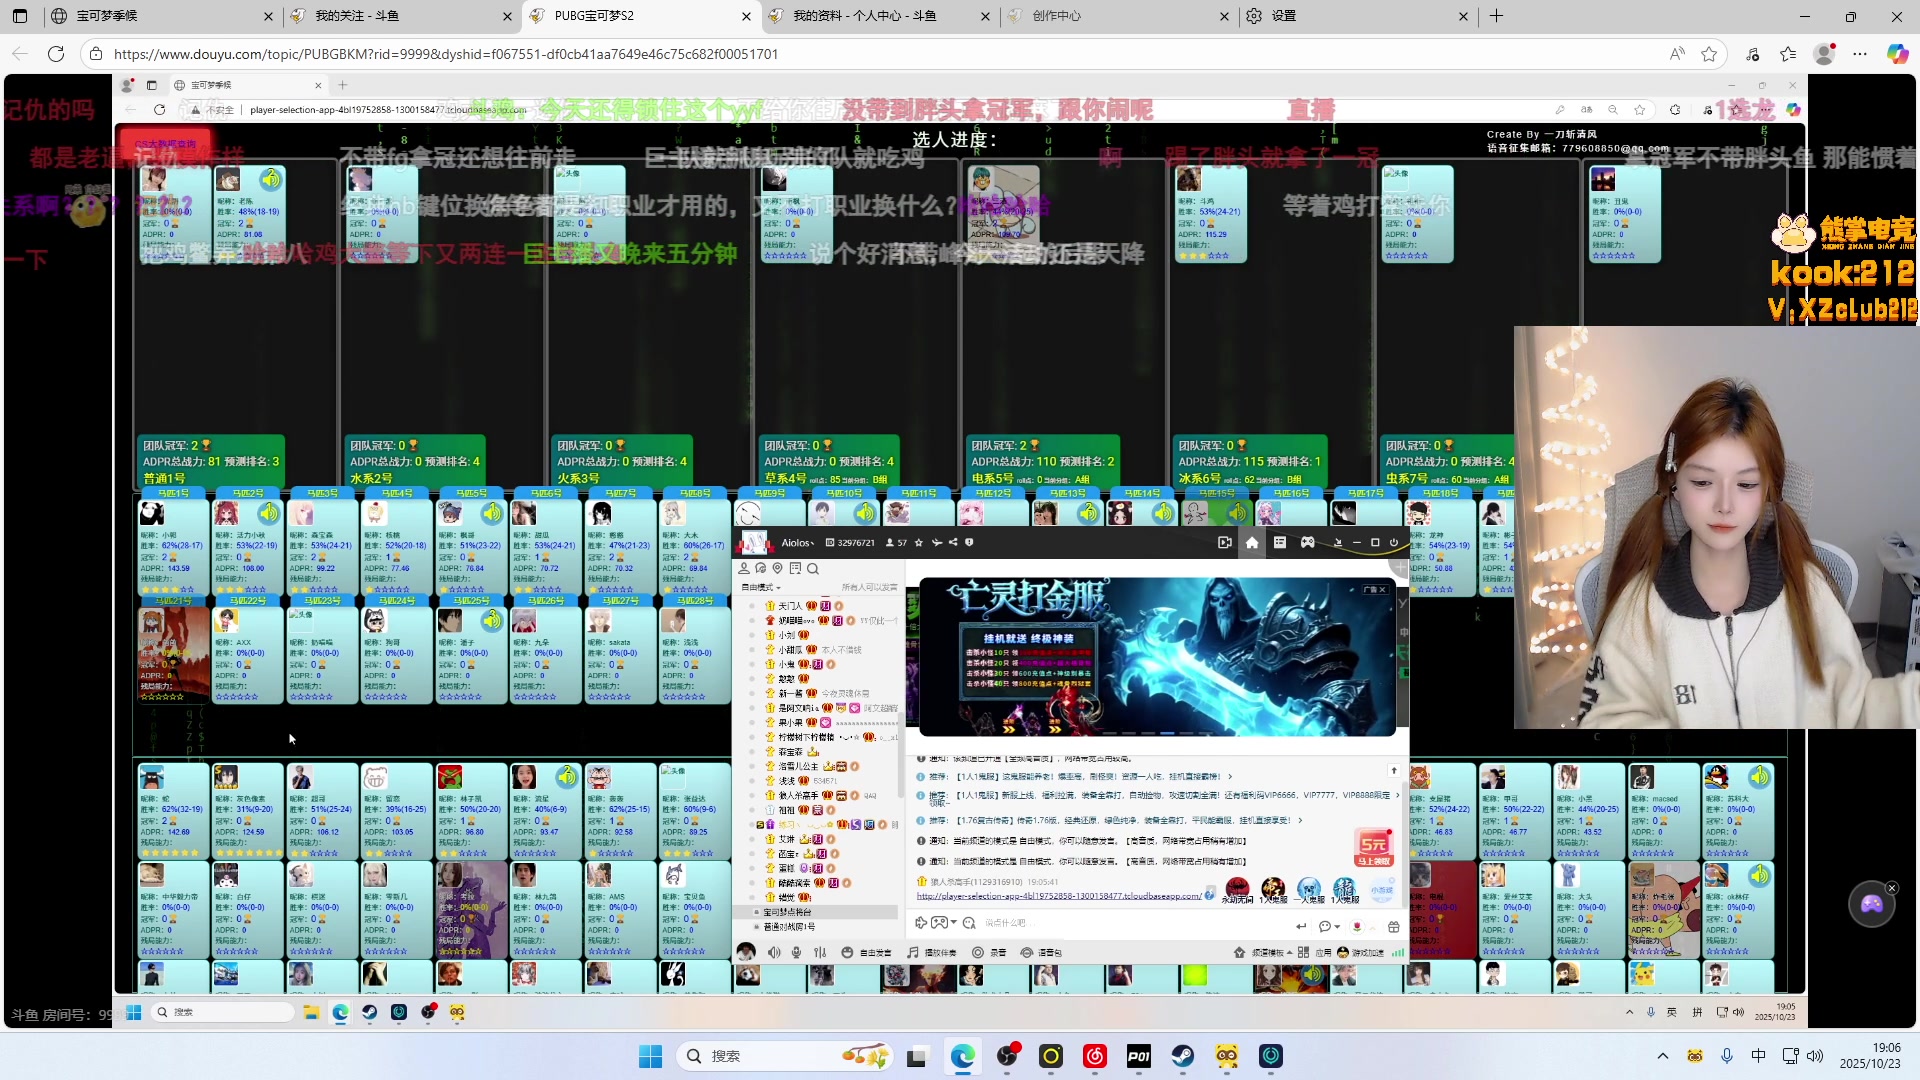This screenshot has width=1920, height=1080.
Task: Open Edge Settings and more menu
Action: click(1860, 54)
